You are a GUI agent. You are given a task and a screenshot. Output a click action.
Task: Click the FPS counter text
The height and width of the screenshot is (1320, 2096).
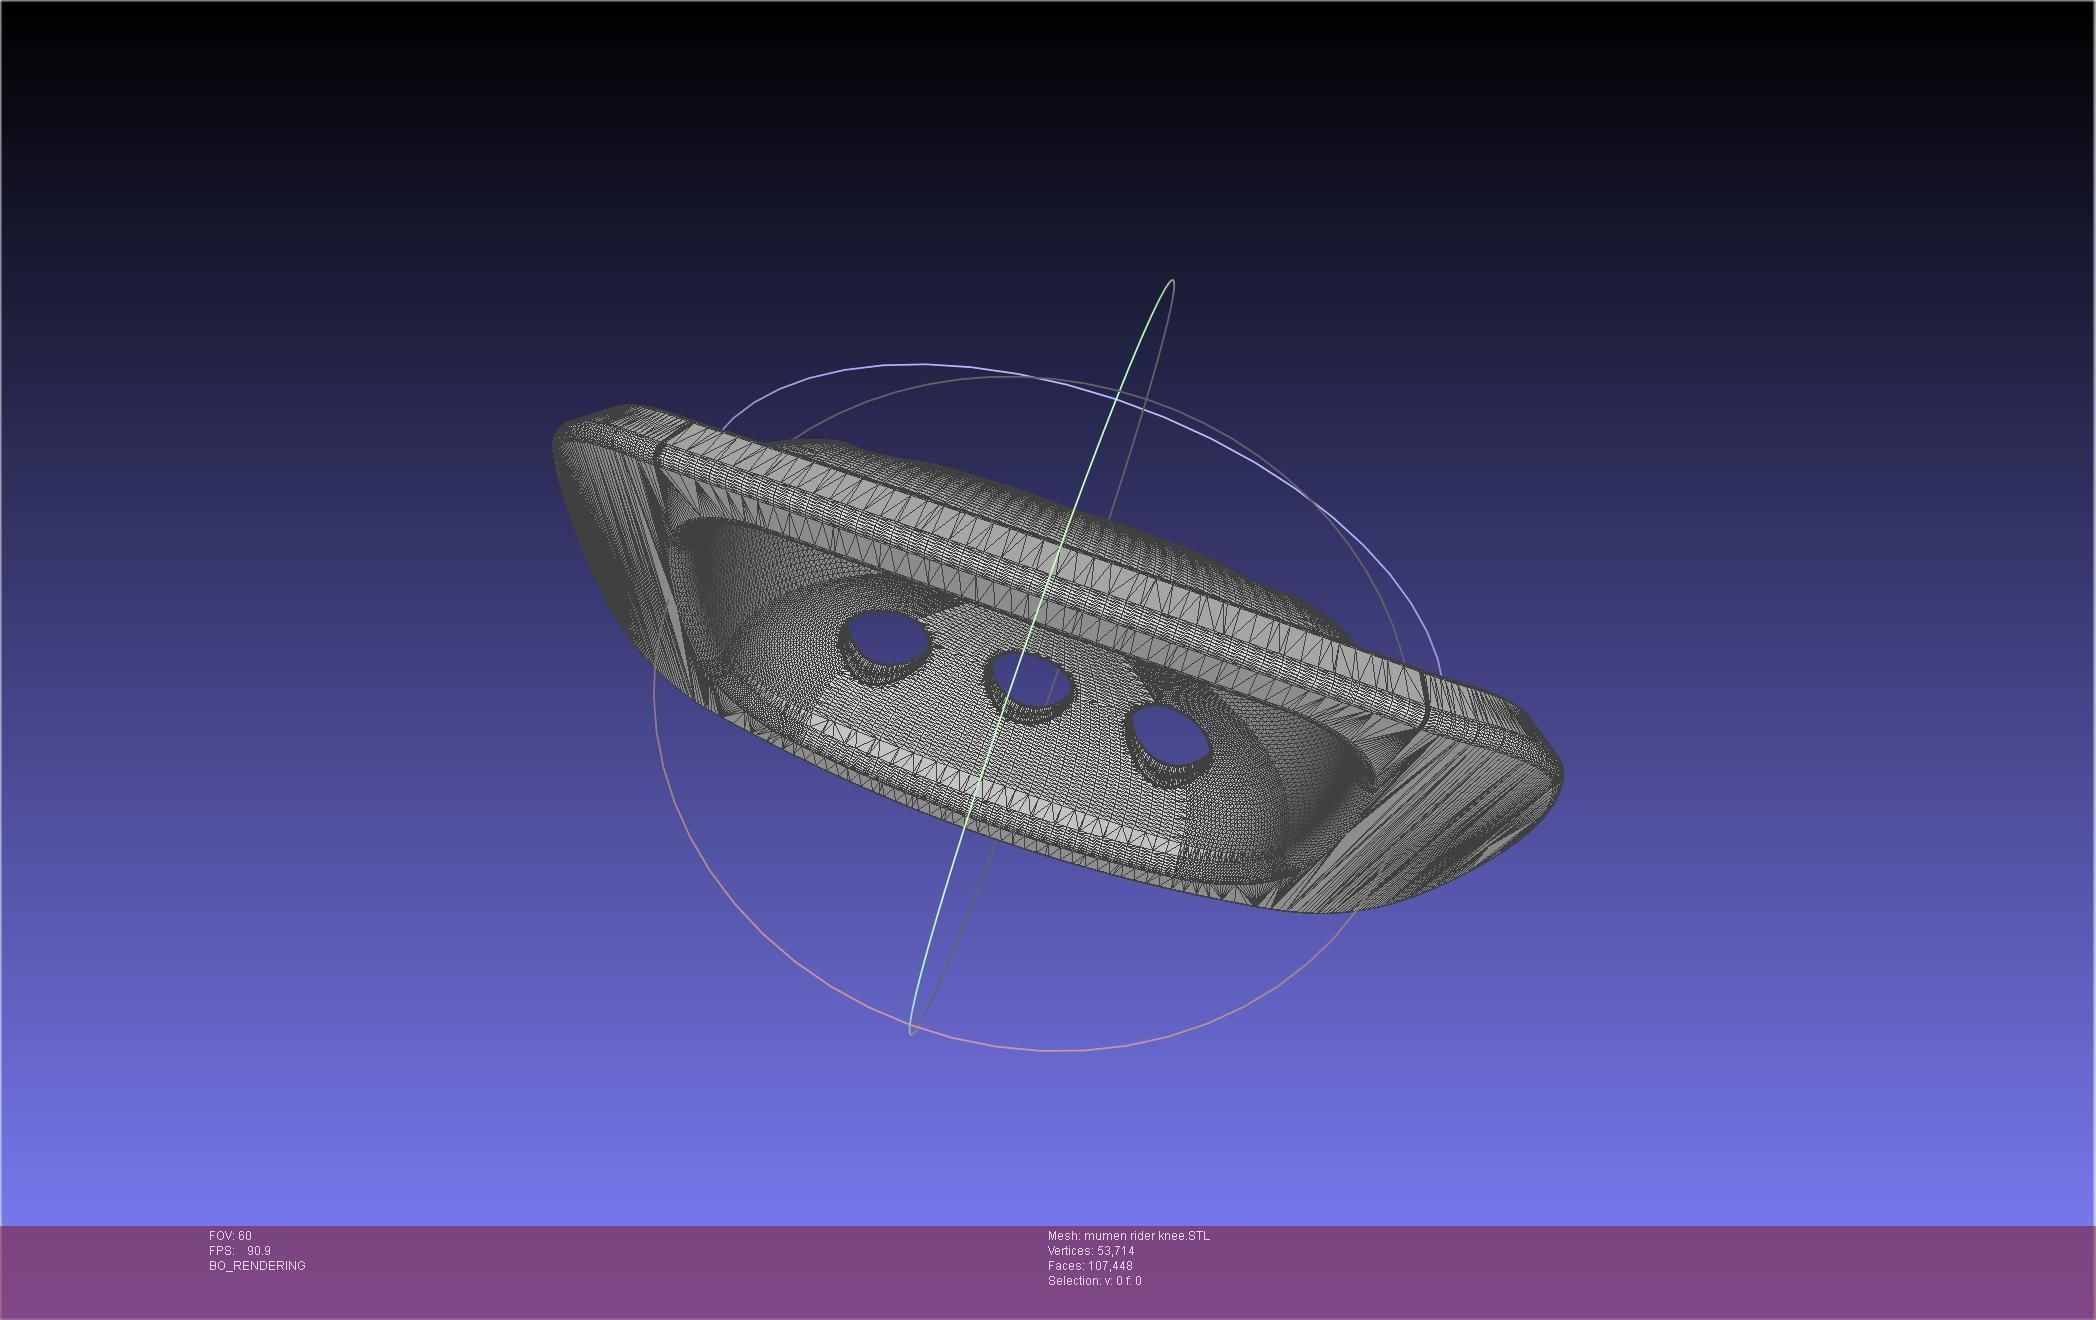click(x=240, y=1251)
